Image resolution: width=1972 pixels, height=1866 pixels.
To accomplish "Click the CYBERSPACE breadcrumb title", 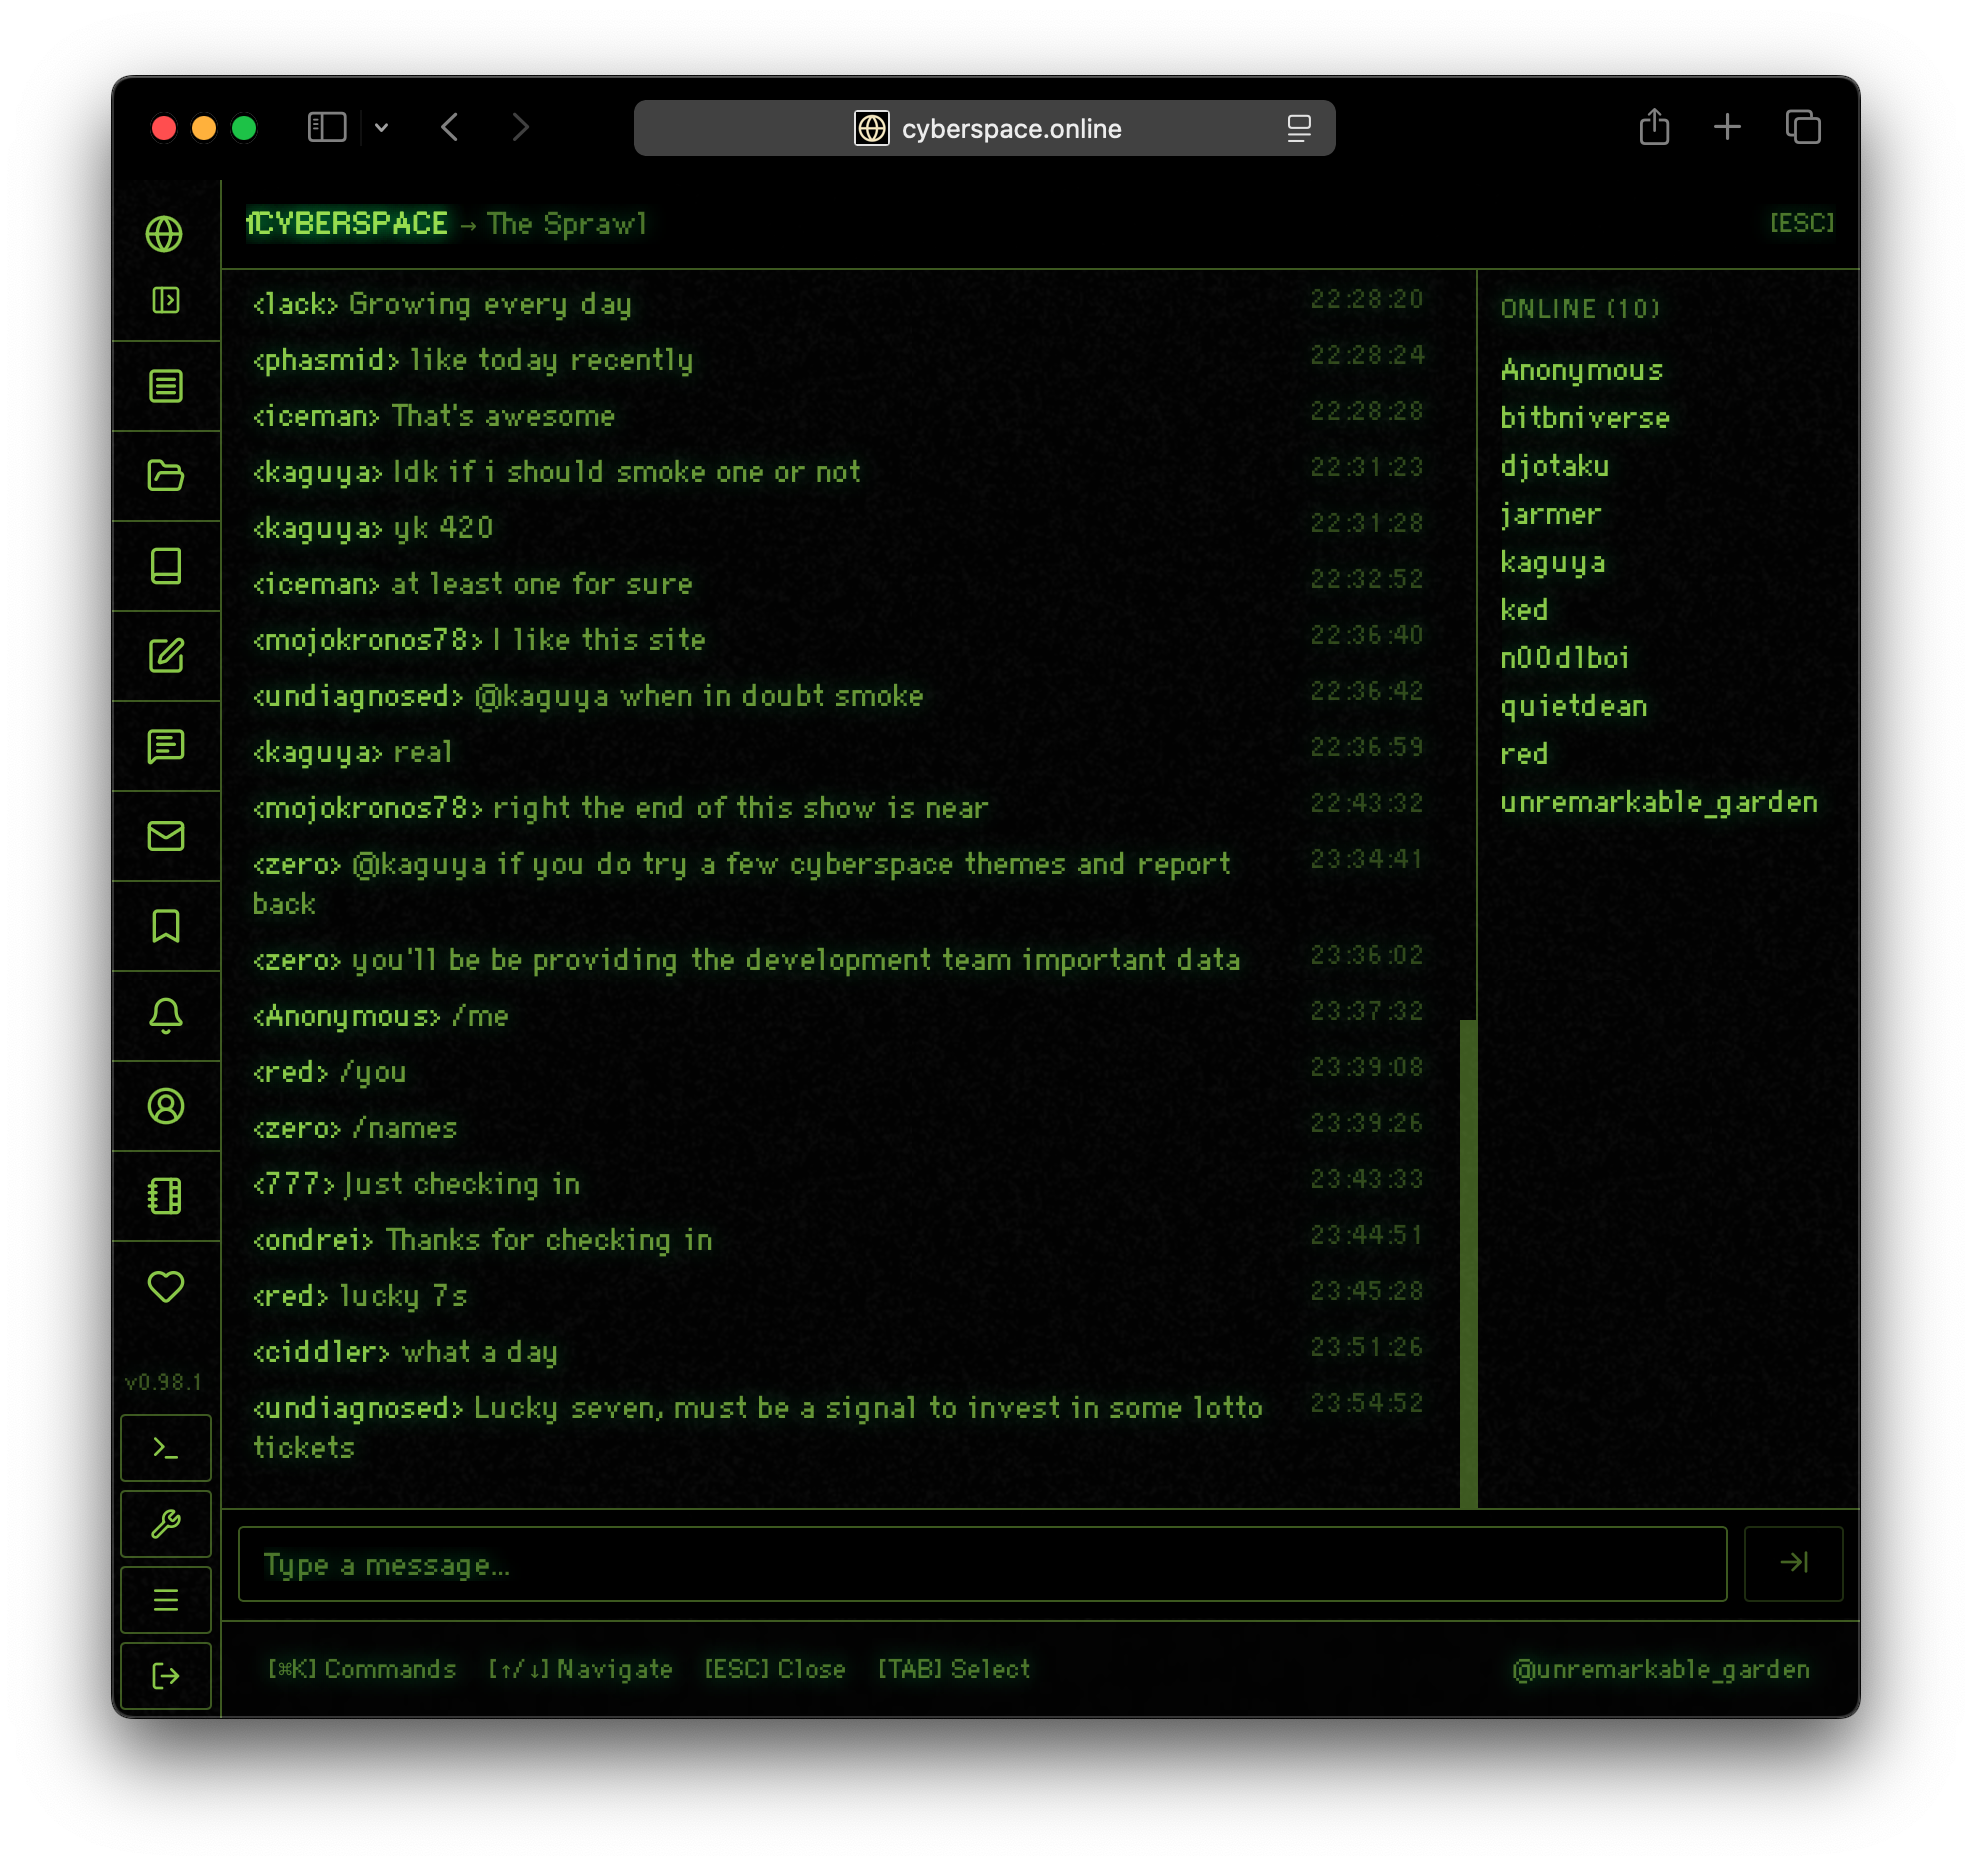I will 348,223.
